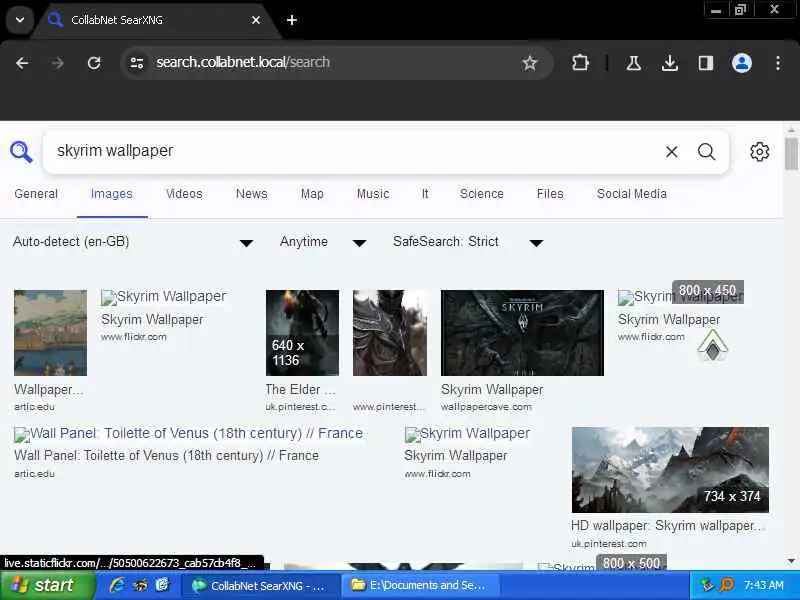Image resolution: width=800 pixels, height=600 pixels.
Task: Select the Images tab
Action: (x=112, y=194)
